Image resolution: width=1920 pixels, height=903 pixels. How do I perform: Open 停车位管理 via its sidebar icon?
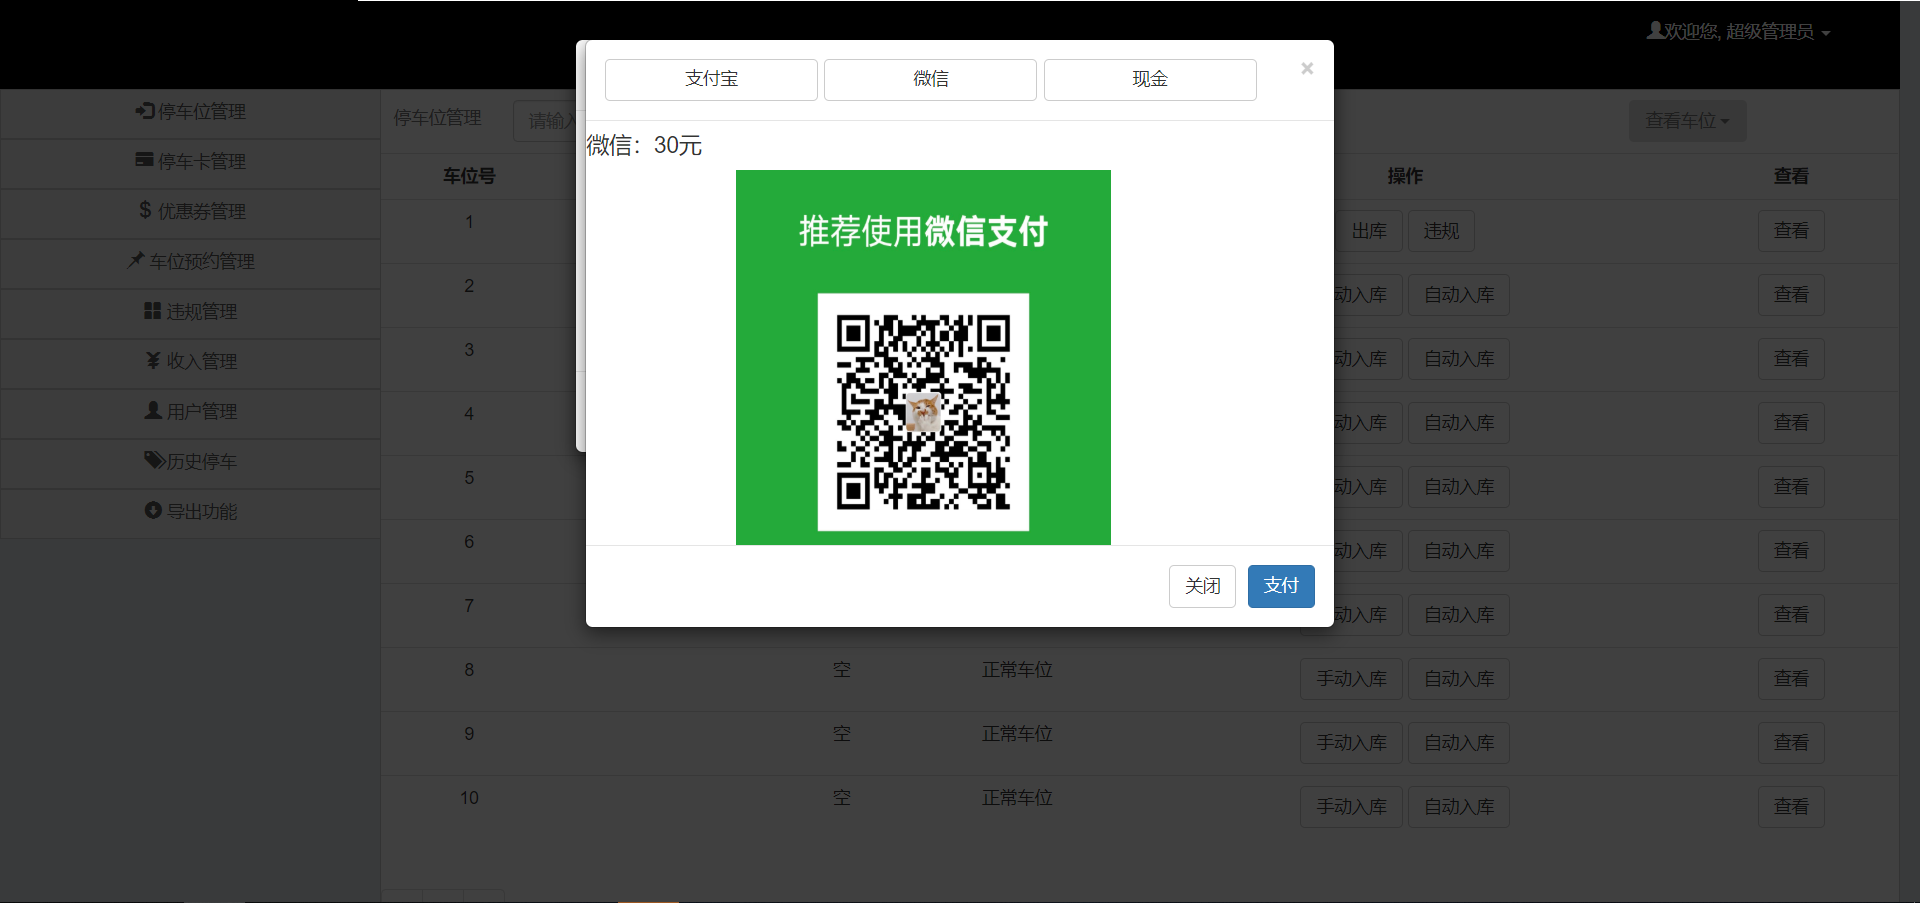pos(145,111)
